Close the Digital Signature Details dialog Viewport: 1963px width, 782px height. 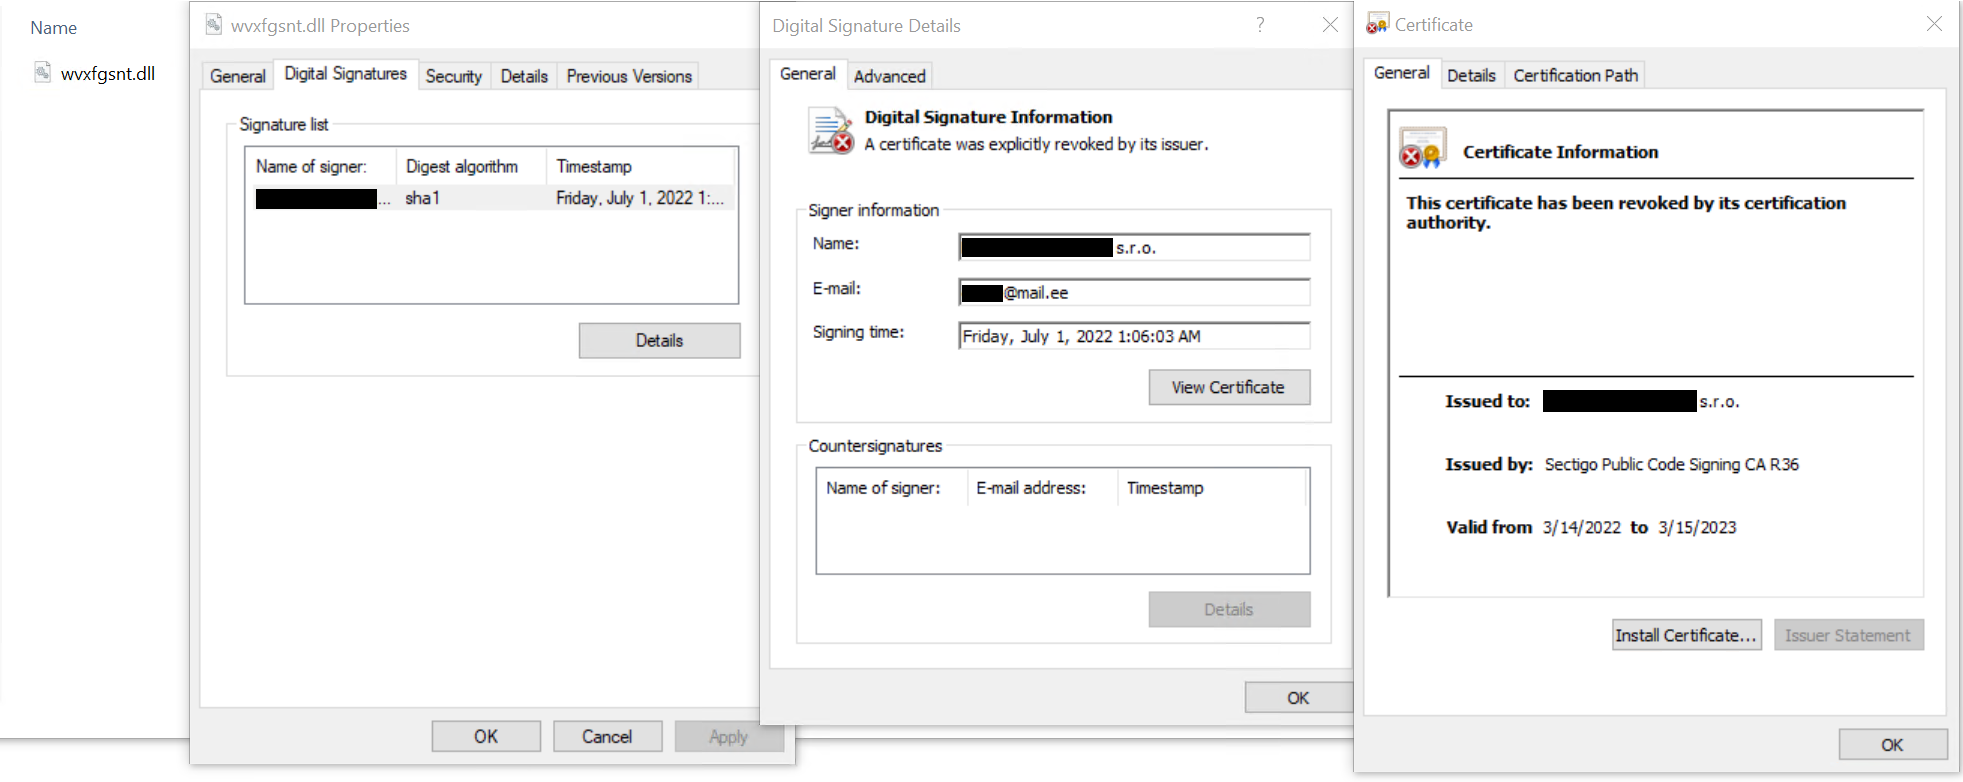(1330, 25)
